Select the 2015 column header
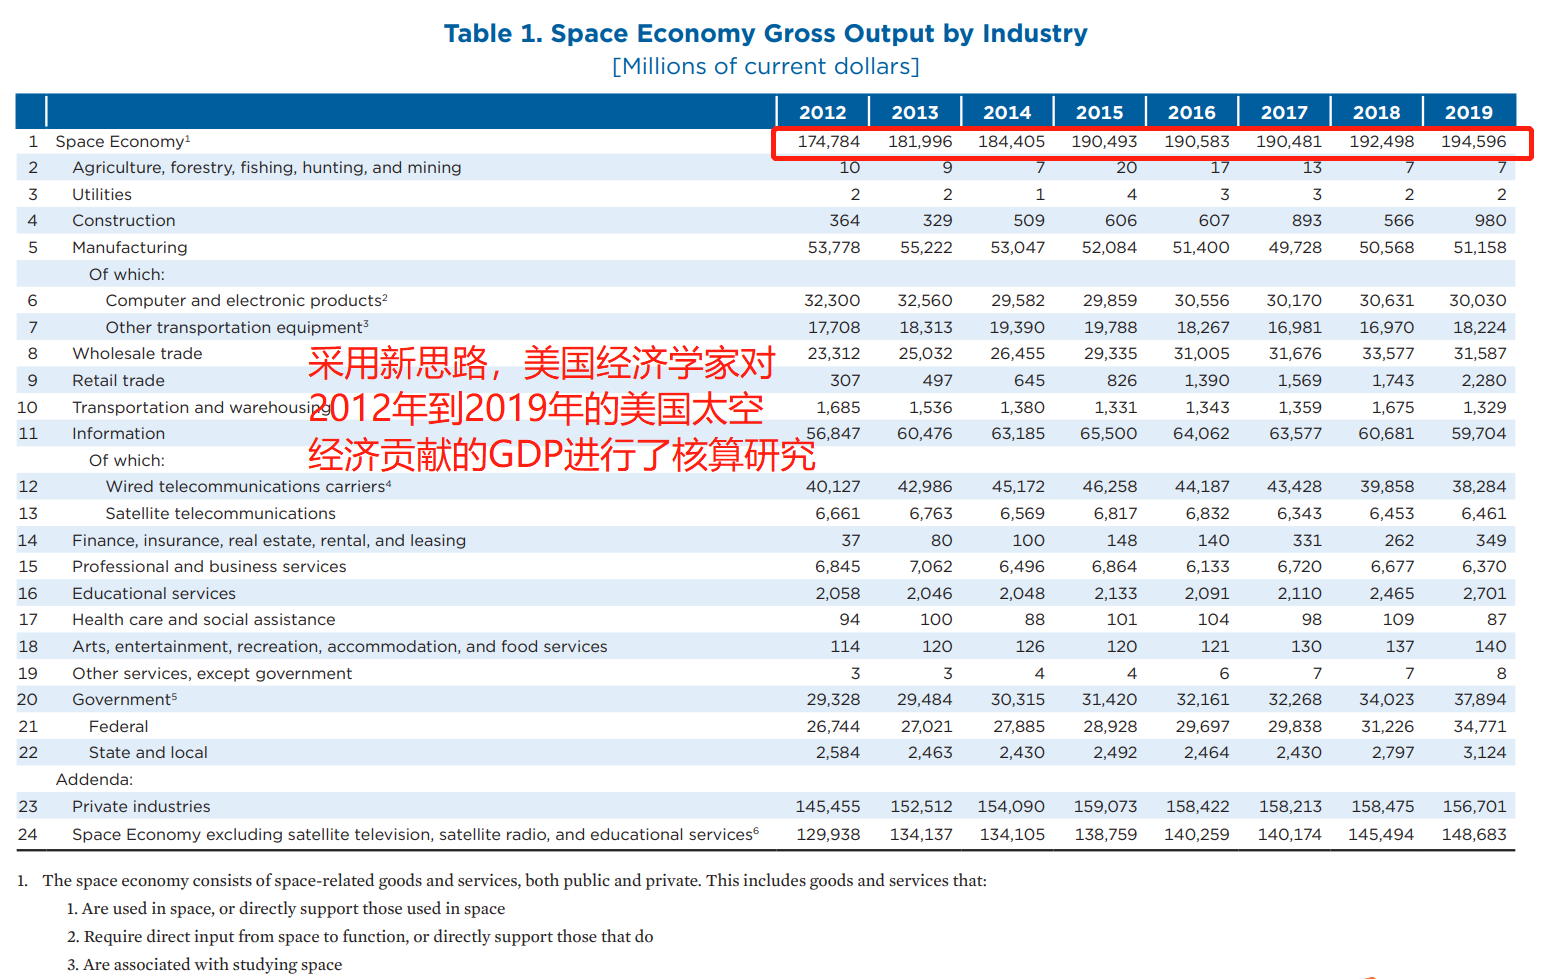 tap(1099, 112)
